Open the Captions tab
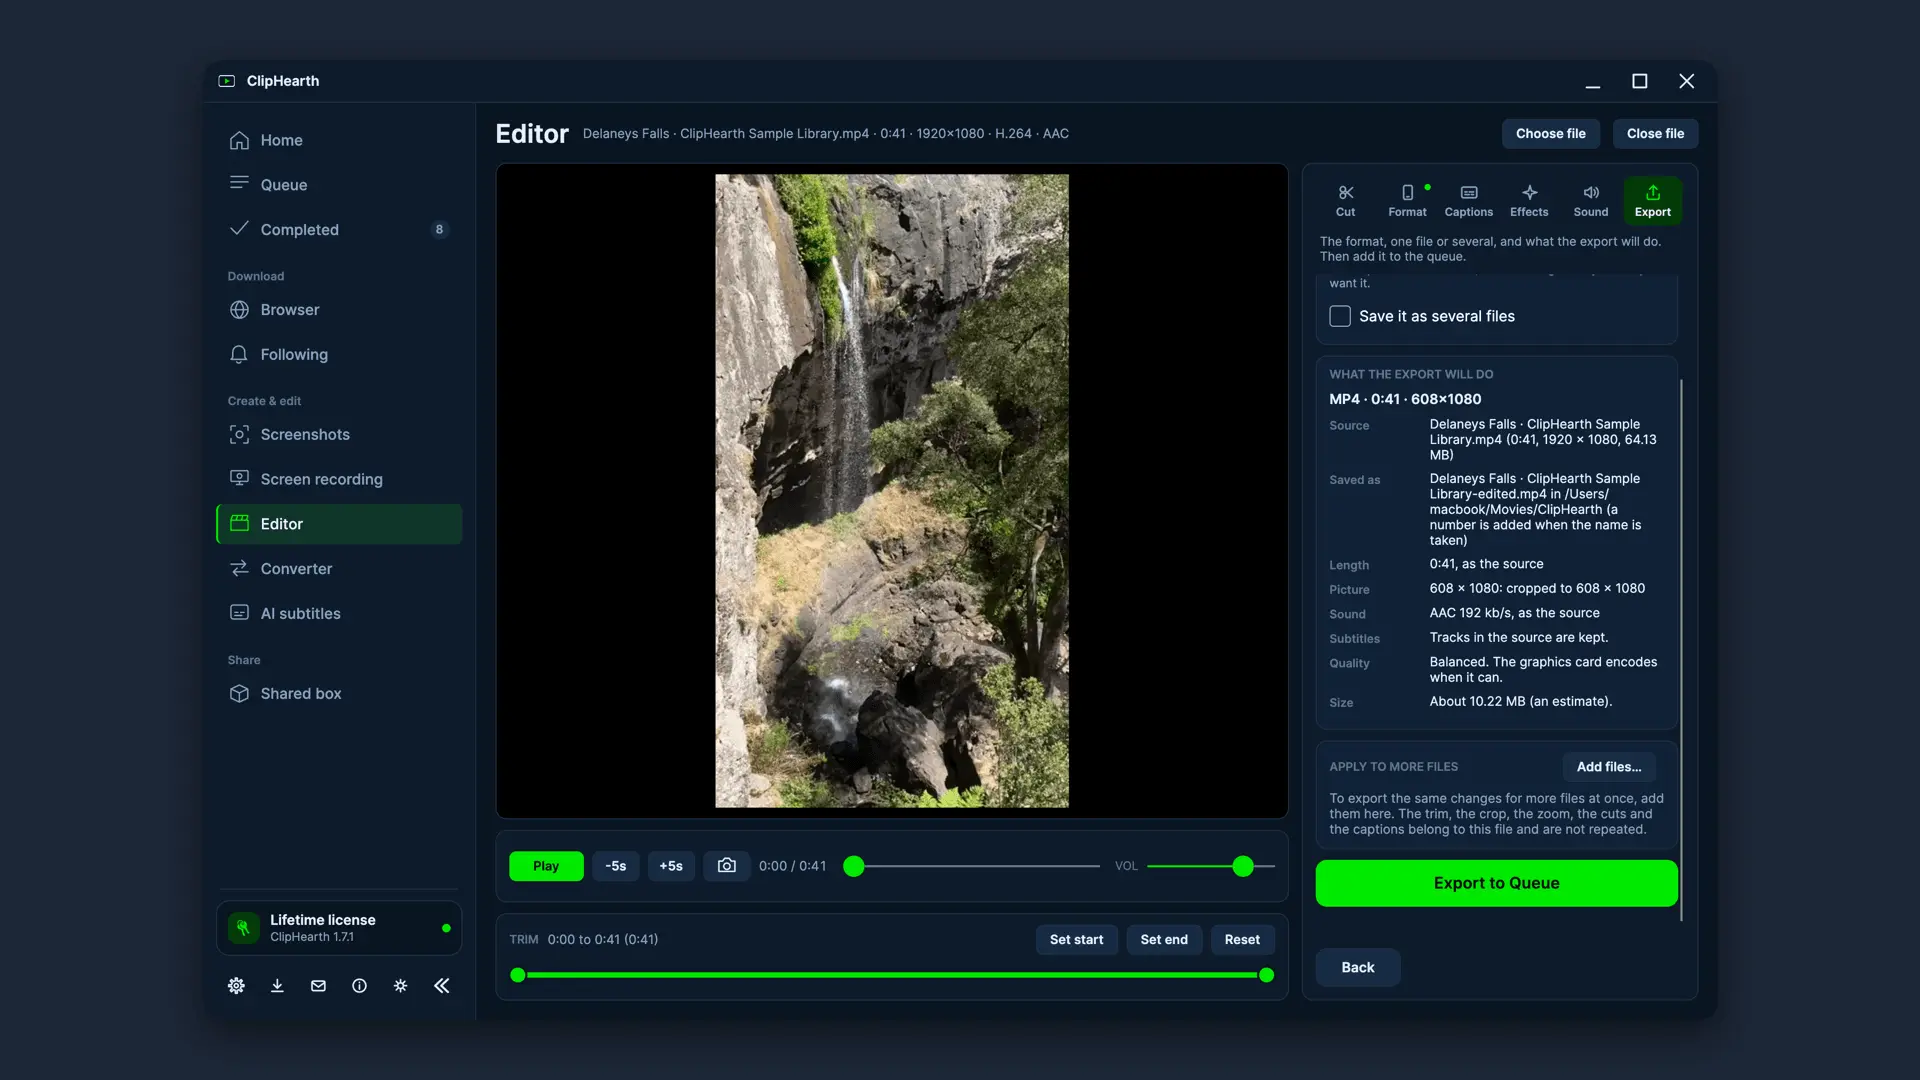The image size is (1920, 1080). click(x=1468, y=200)
